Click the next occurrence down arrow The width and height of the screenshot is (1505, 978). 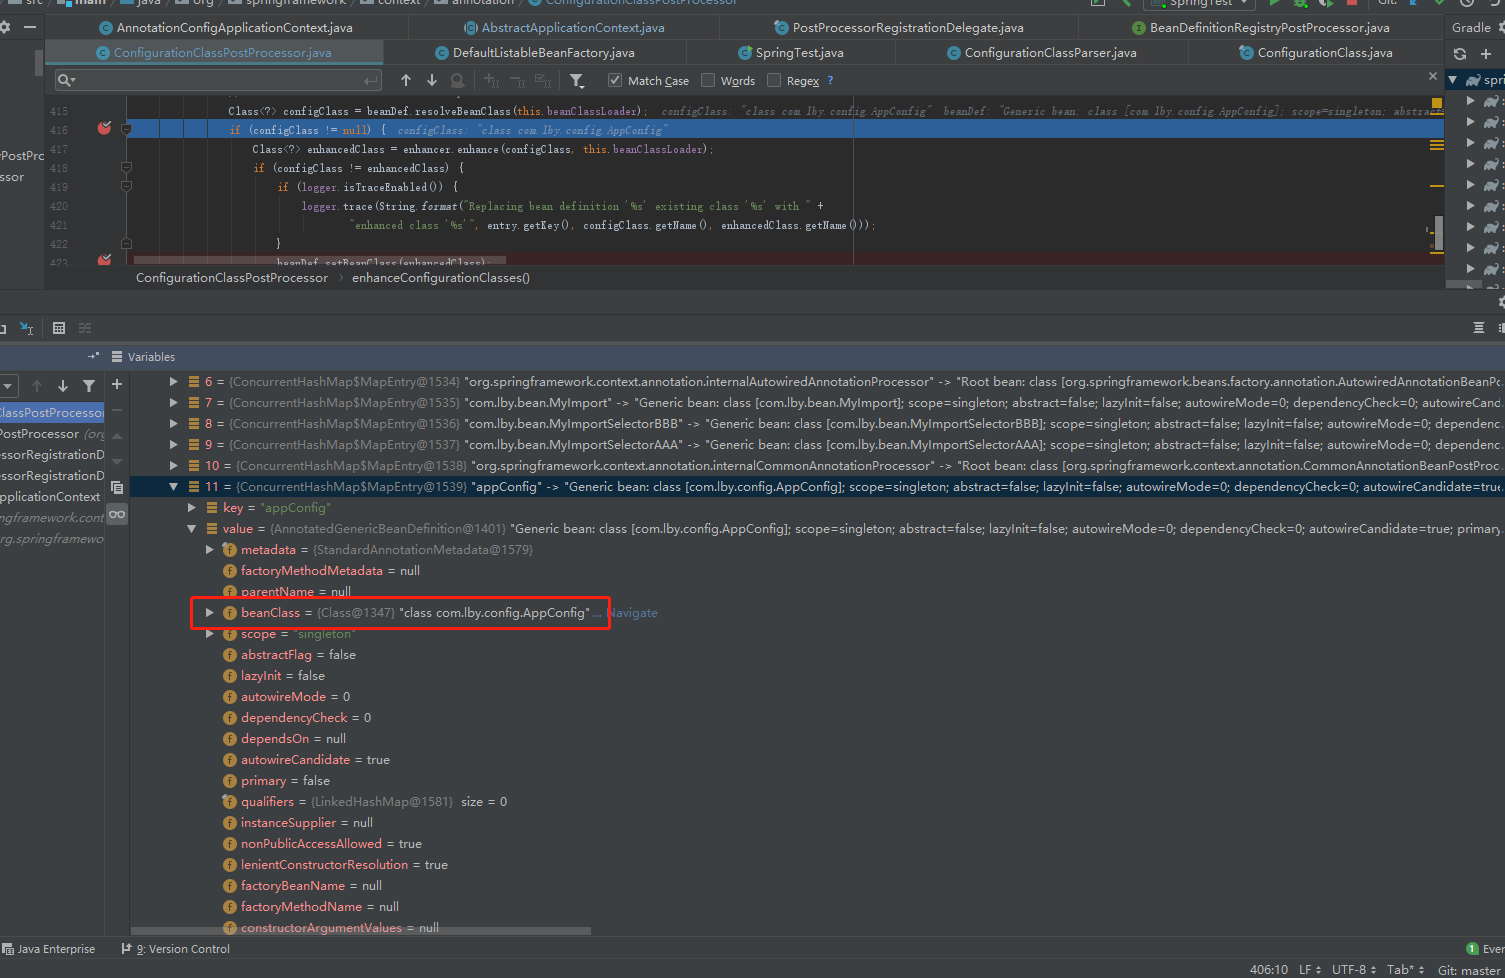tap(432, 80)
